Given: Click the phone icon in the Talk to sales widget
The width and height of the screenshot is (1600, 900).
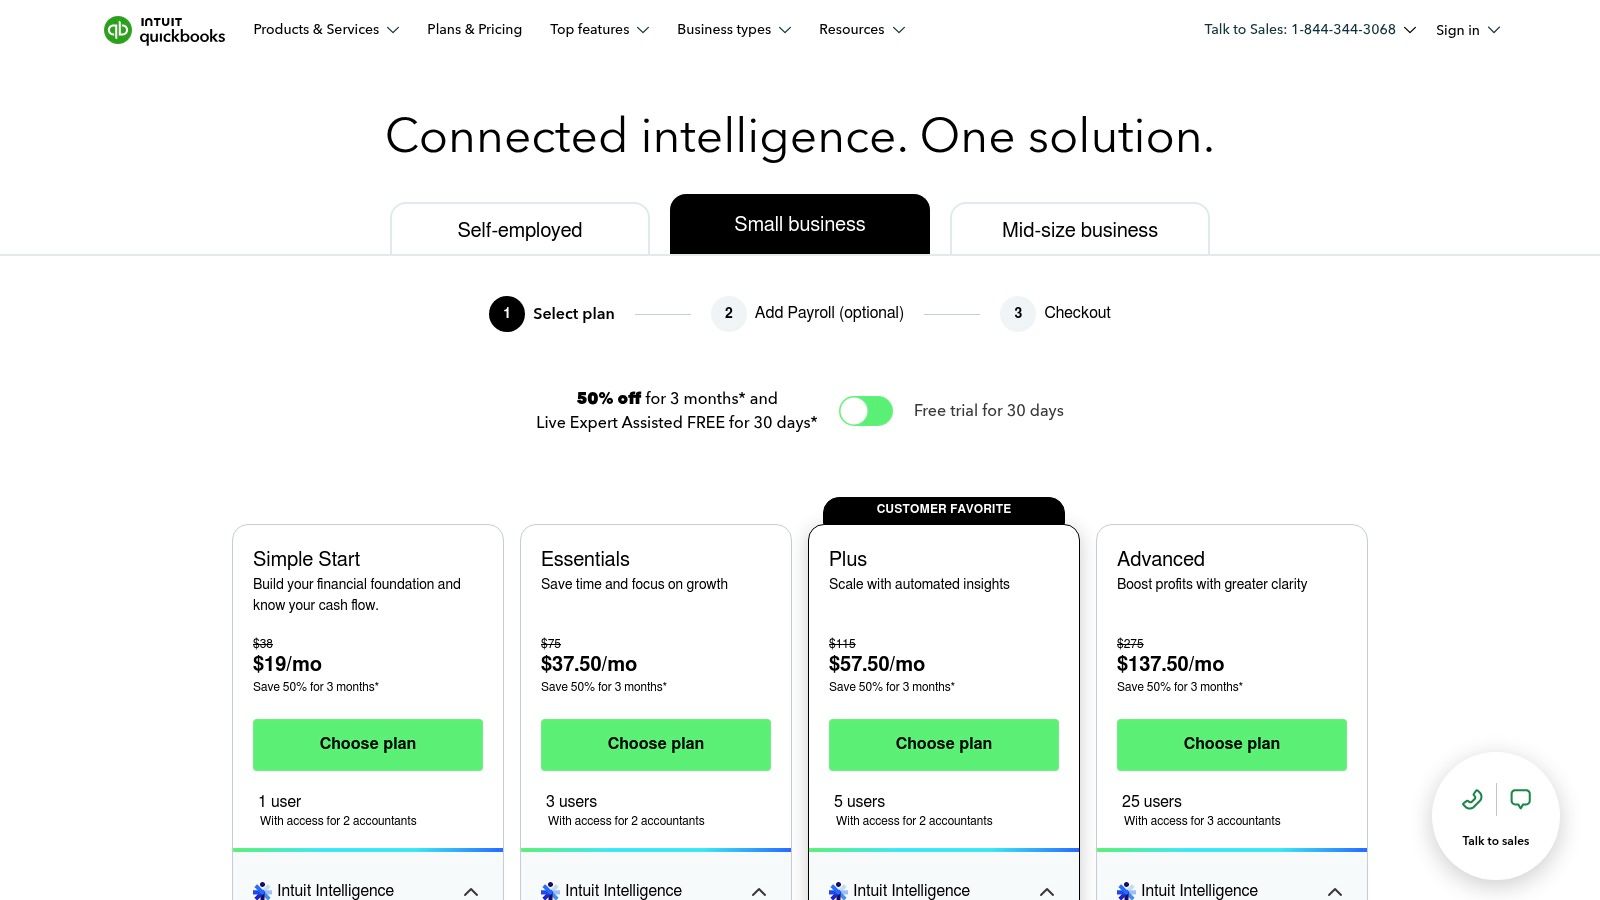Looking at the screenshot, I should (1472, 800).
